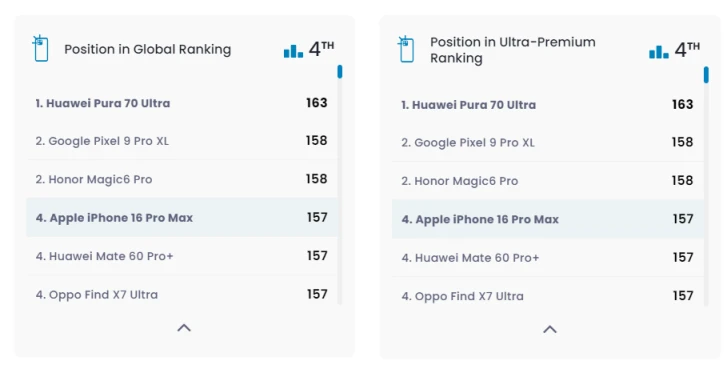
Task: Open Oppo Find X7 Ultra in Global Ranking
Action: tap(182, 294)
